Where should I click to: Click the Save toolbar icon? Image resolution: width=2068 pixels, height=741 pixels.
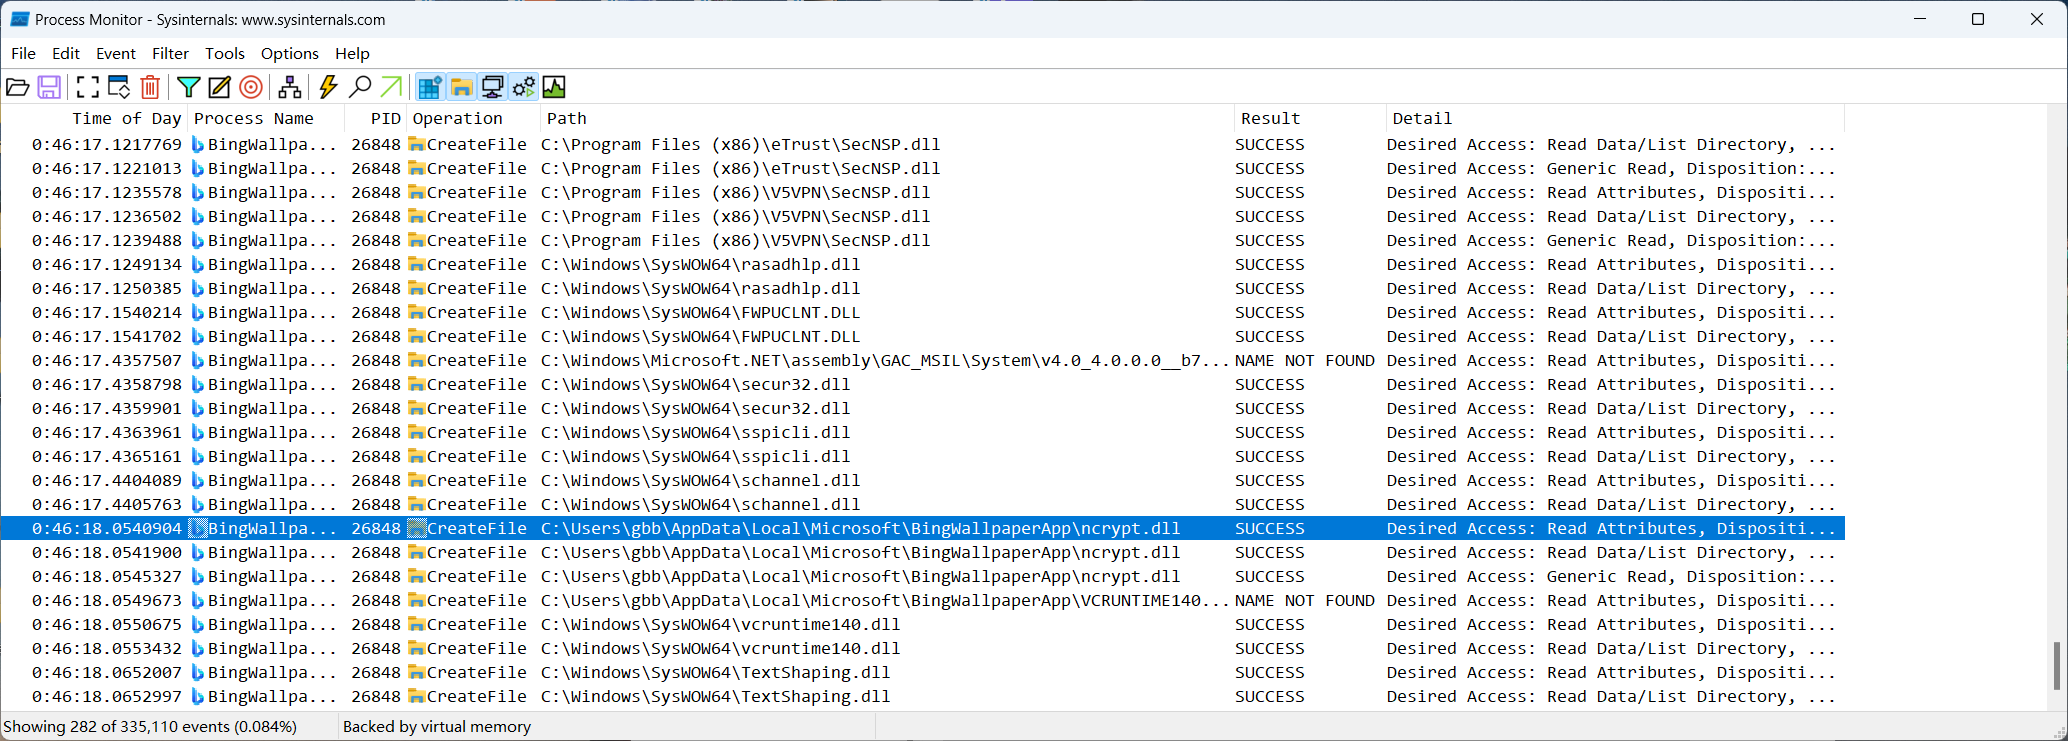[49, 87]
